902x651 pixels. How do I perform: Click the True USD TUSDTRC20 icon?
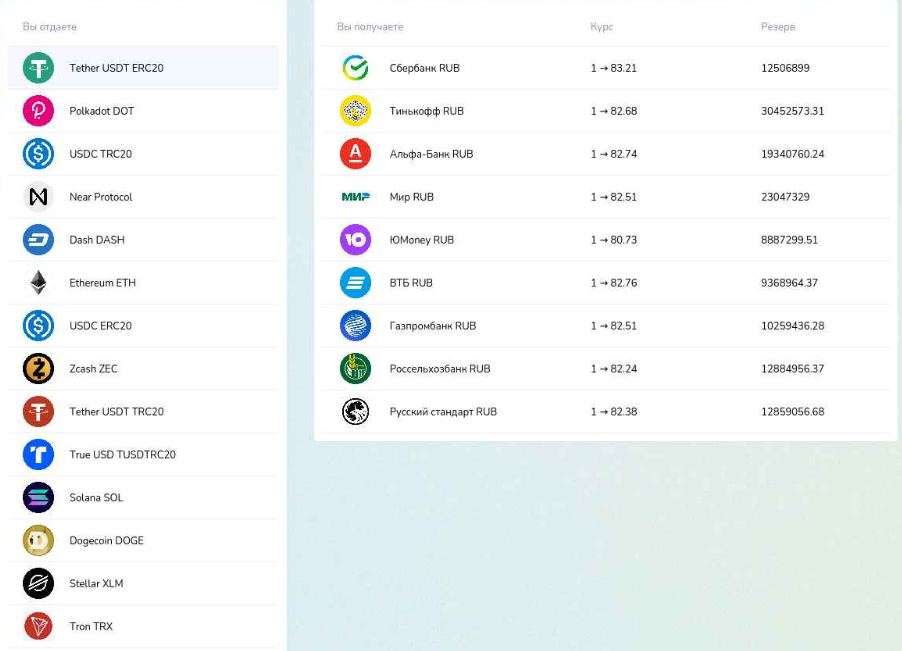point(39,454)
